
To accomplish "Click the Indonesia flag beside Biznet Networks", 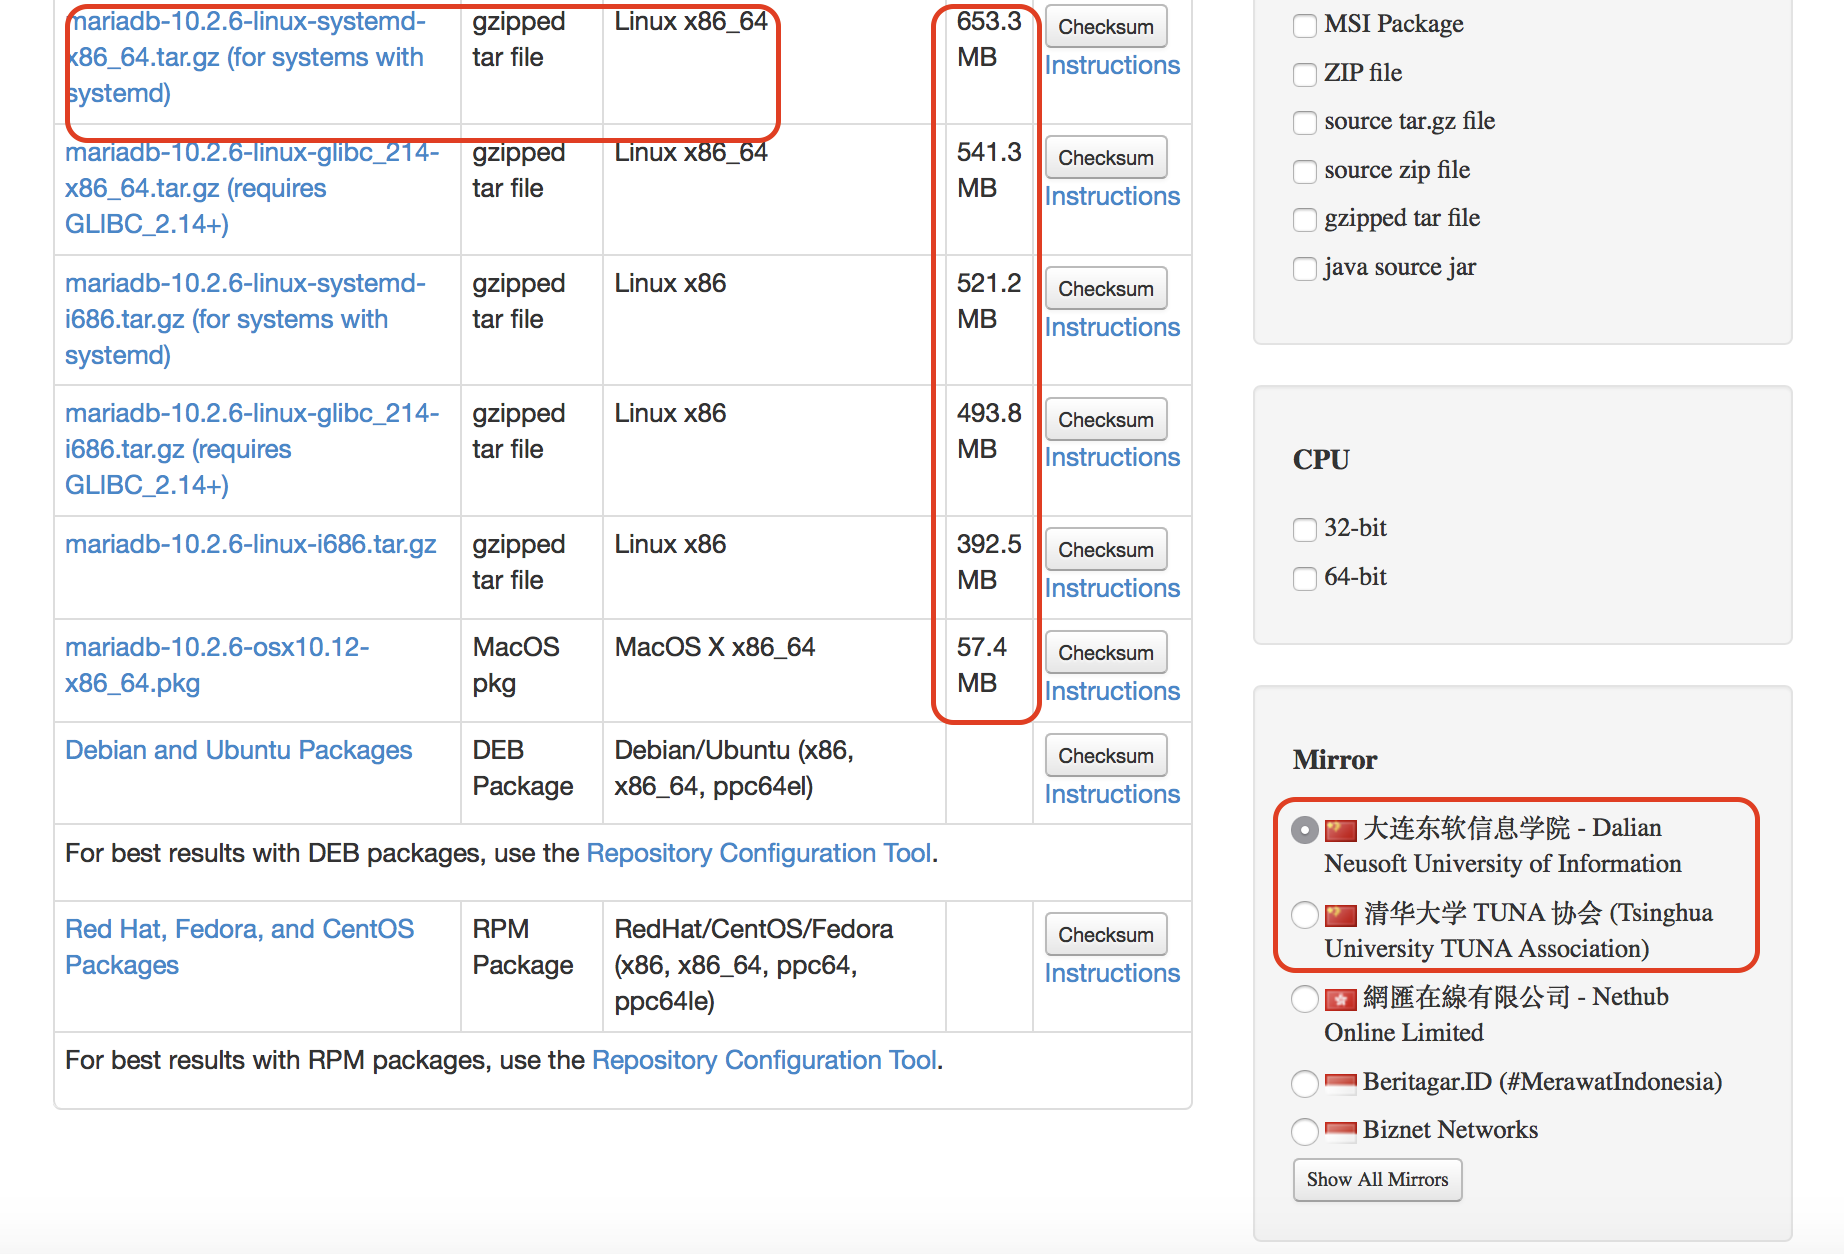I will pos(1341,1130).
